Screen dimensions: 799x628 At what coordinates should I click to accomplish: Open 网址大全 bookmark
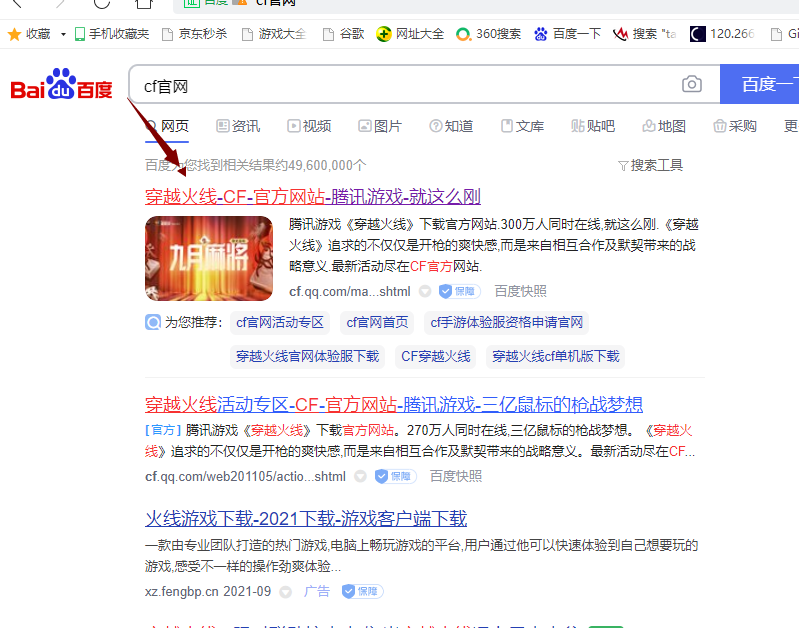pyautogui.click(x=410, y=34)
